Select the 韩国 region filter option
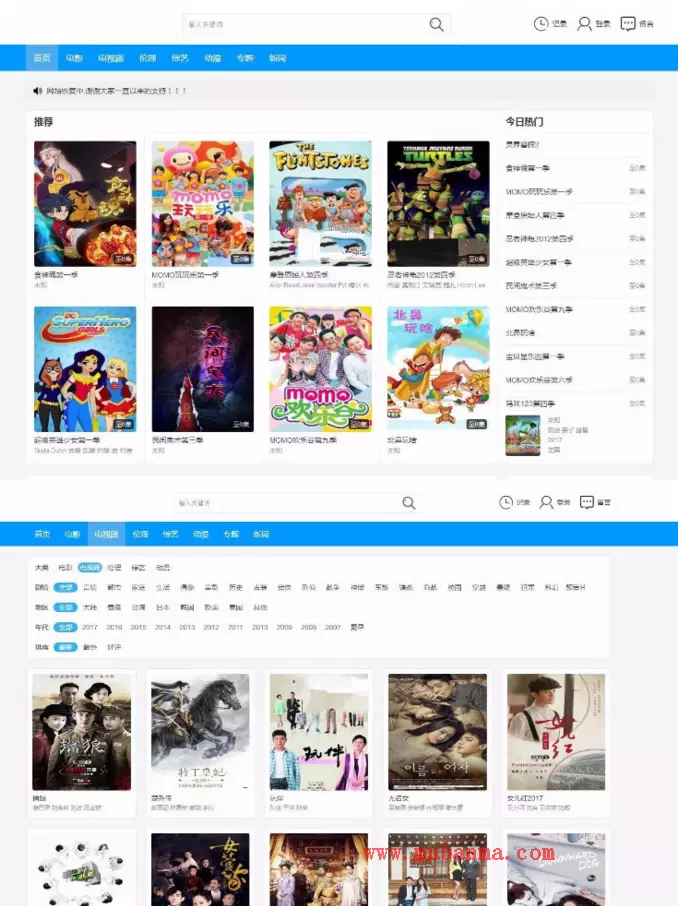The image size is (678, 906). [186, 607]
